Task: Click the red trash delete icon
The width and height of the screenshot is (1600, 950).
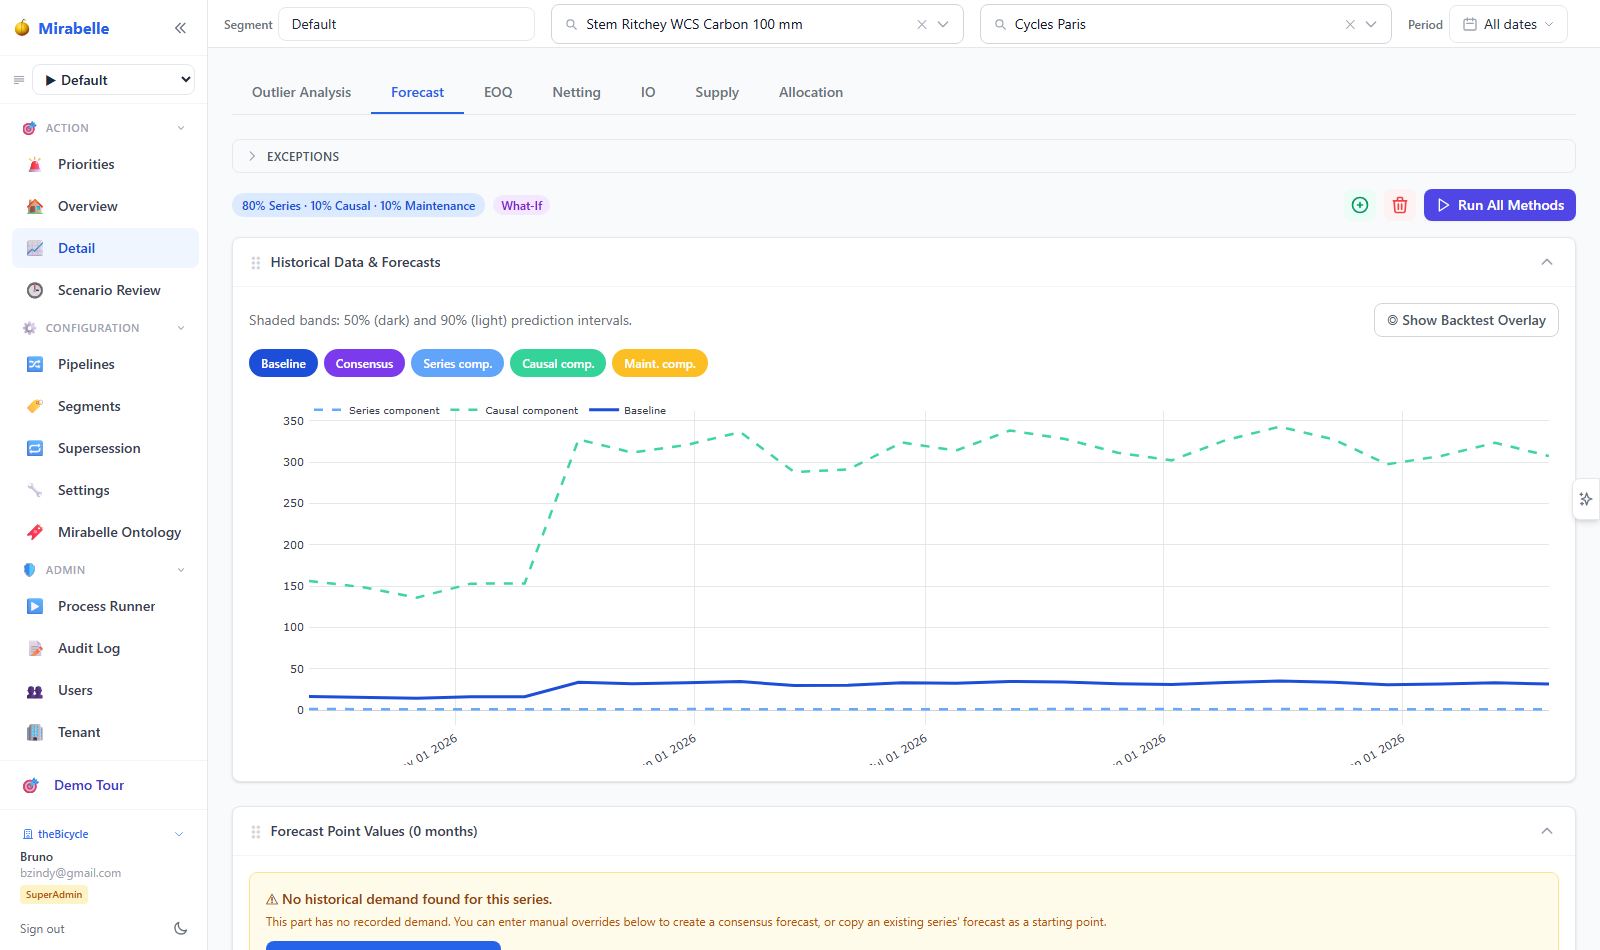Action: [1400, 205]
